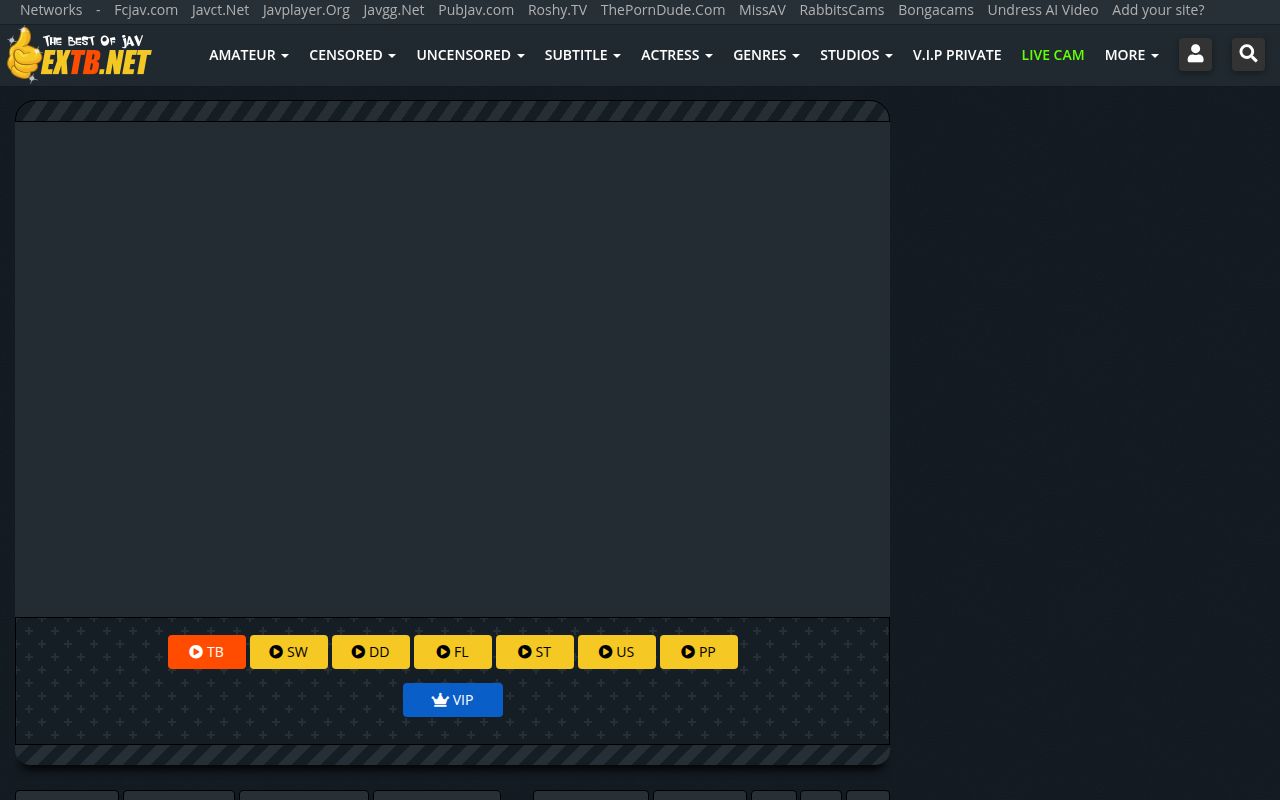Open the ACTRESS dropdown
This screenshot has width=1280, height=800.
click(x=676, y=55)
